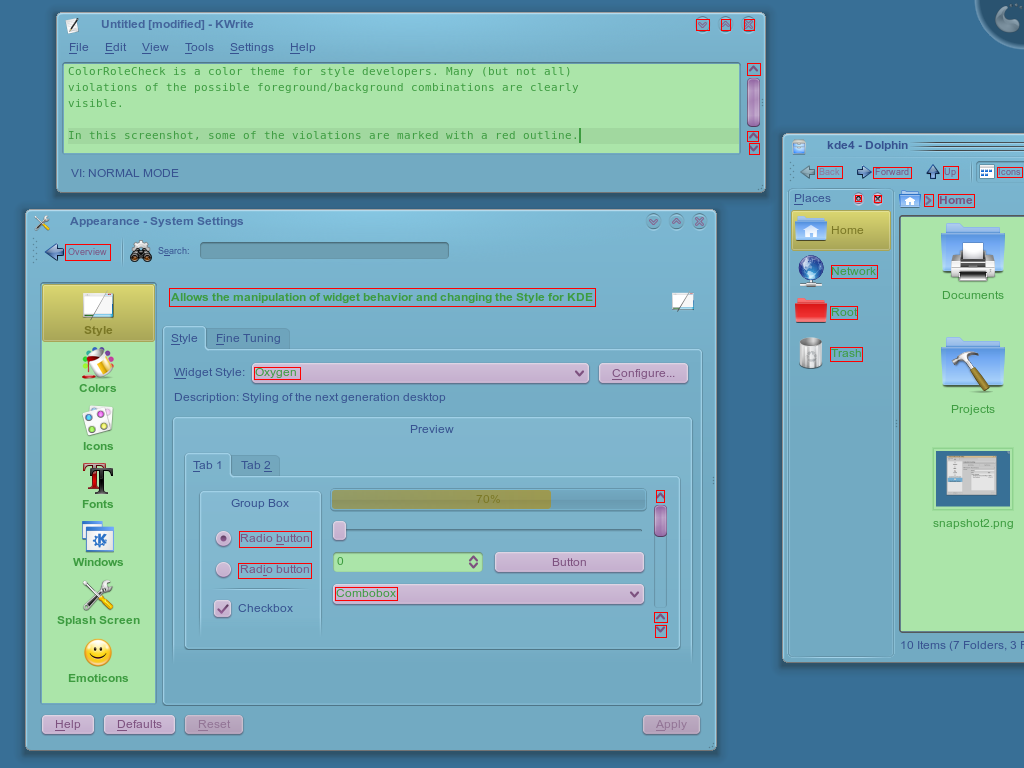The width and height of the screenshot is (1024, 768).
Task: Click the Back arrow in Dolphin toolbar
Action: [808, 172]
